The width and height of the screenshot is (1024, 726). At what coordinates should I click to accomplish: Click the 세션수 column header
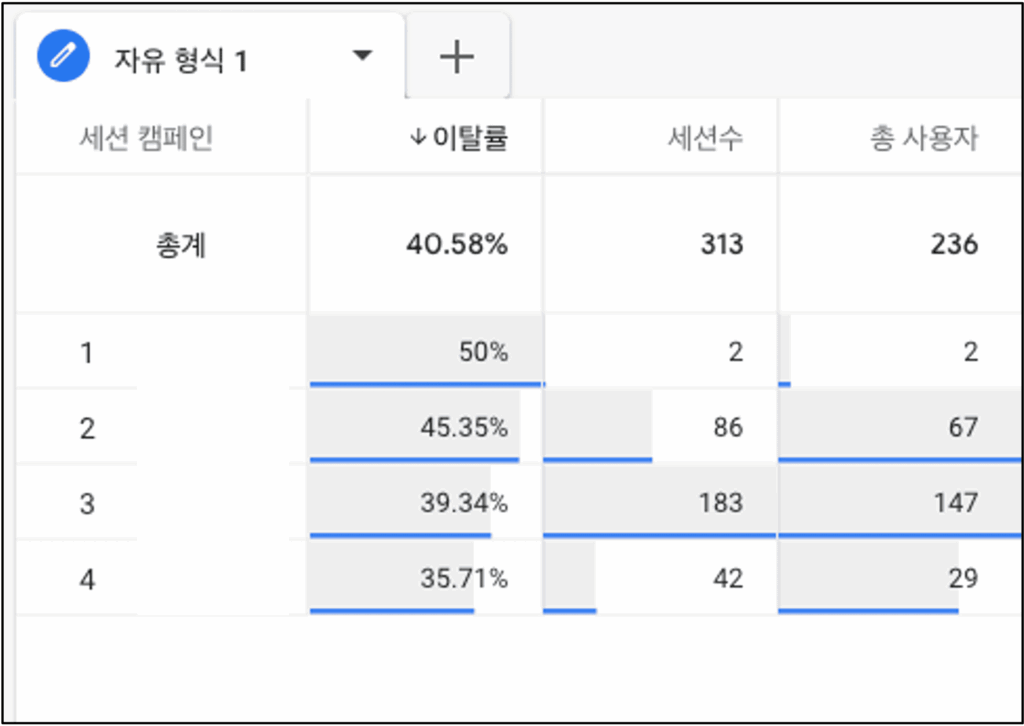(x=705, y=138)
